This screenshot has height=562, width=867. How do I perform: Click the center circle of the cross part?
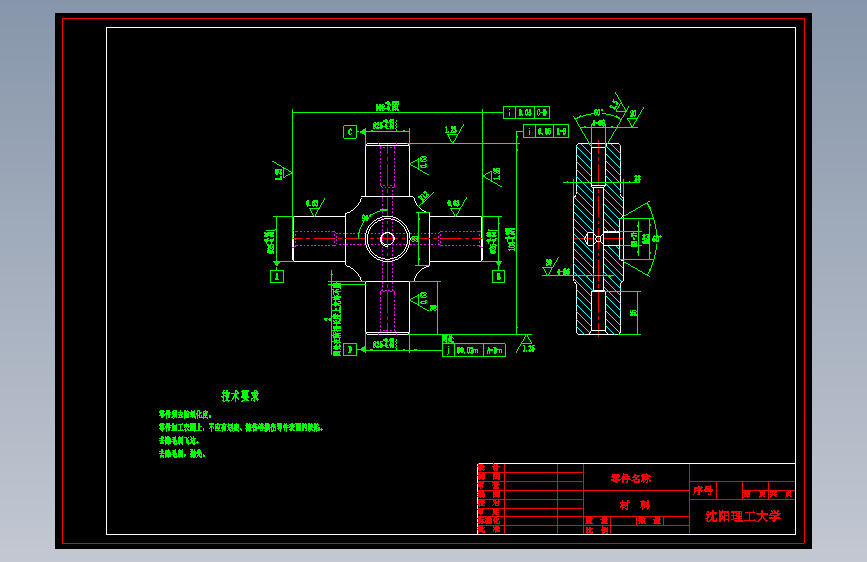[x=387, y=239]
